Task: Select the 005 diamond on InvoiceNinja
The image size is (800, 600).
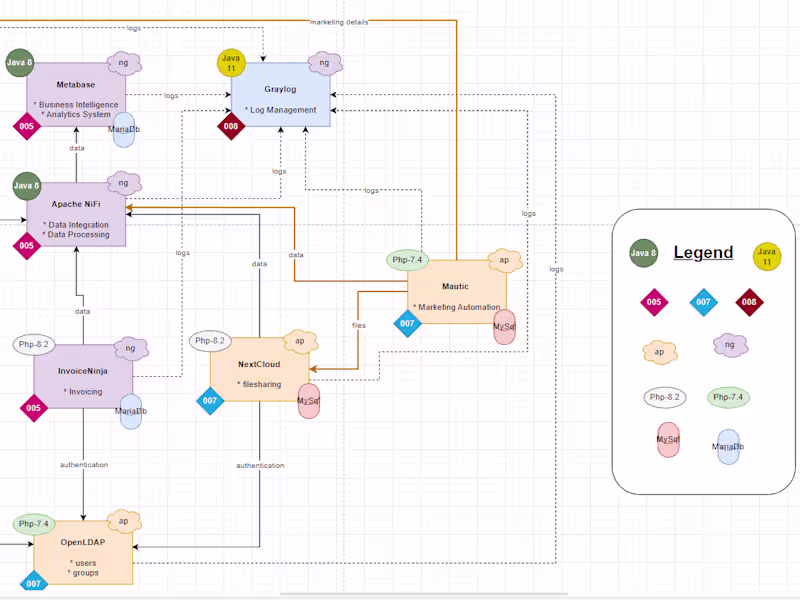Action: click(34, 408)
